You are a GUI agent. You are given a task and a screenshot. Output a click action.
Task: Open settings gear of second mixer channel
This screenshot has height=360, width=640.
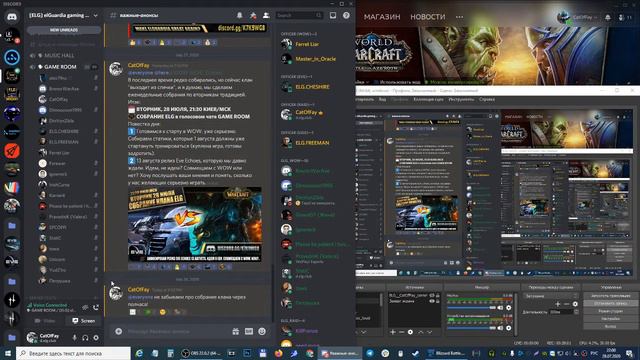coord(509,328)
